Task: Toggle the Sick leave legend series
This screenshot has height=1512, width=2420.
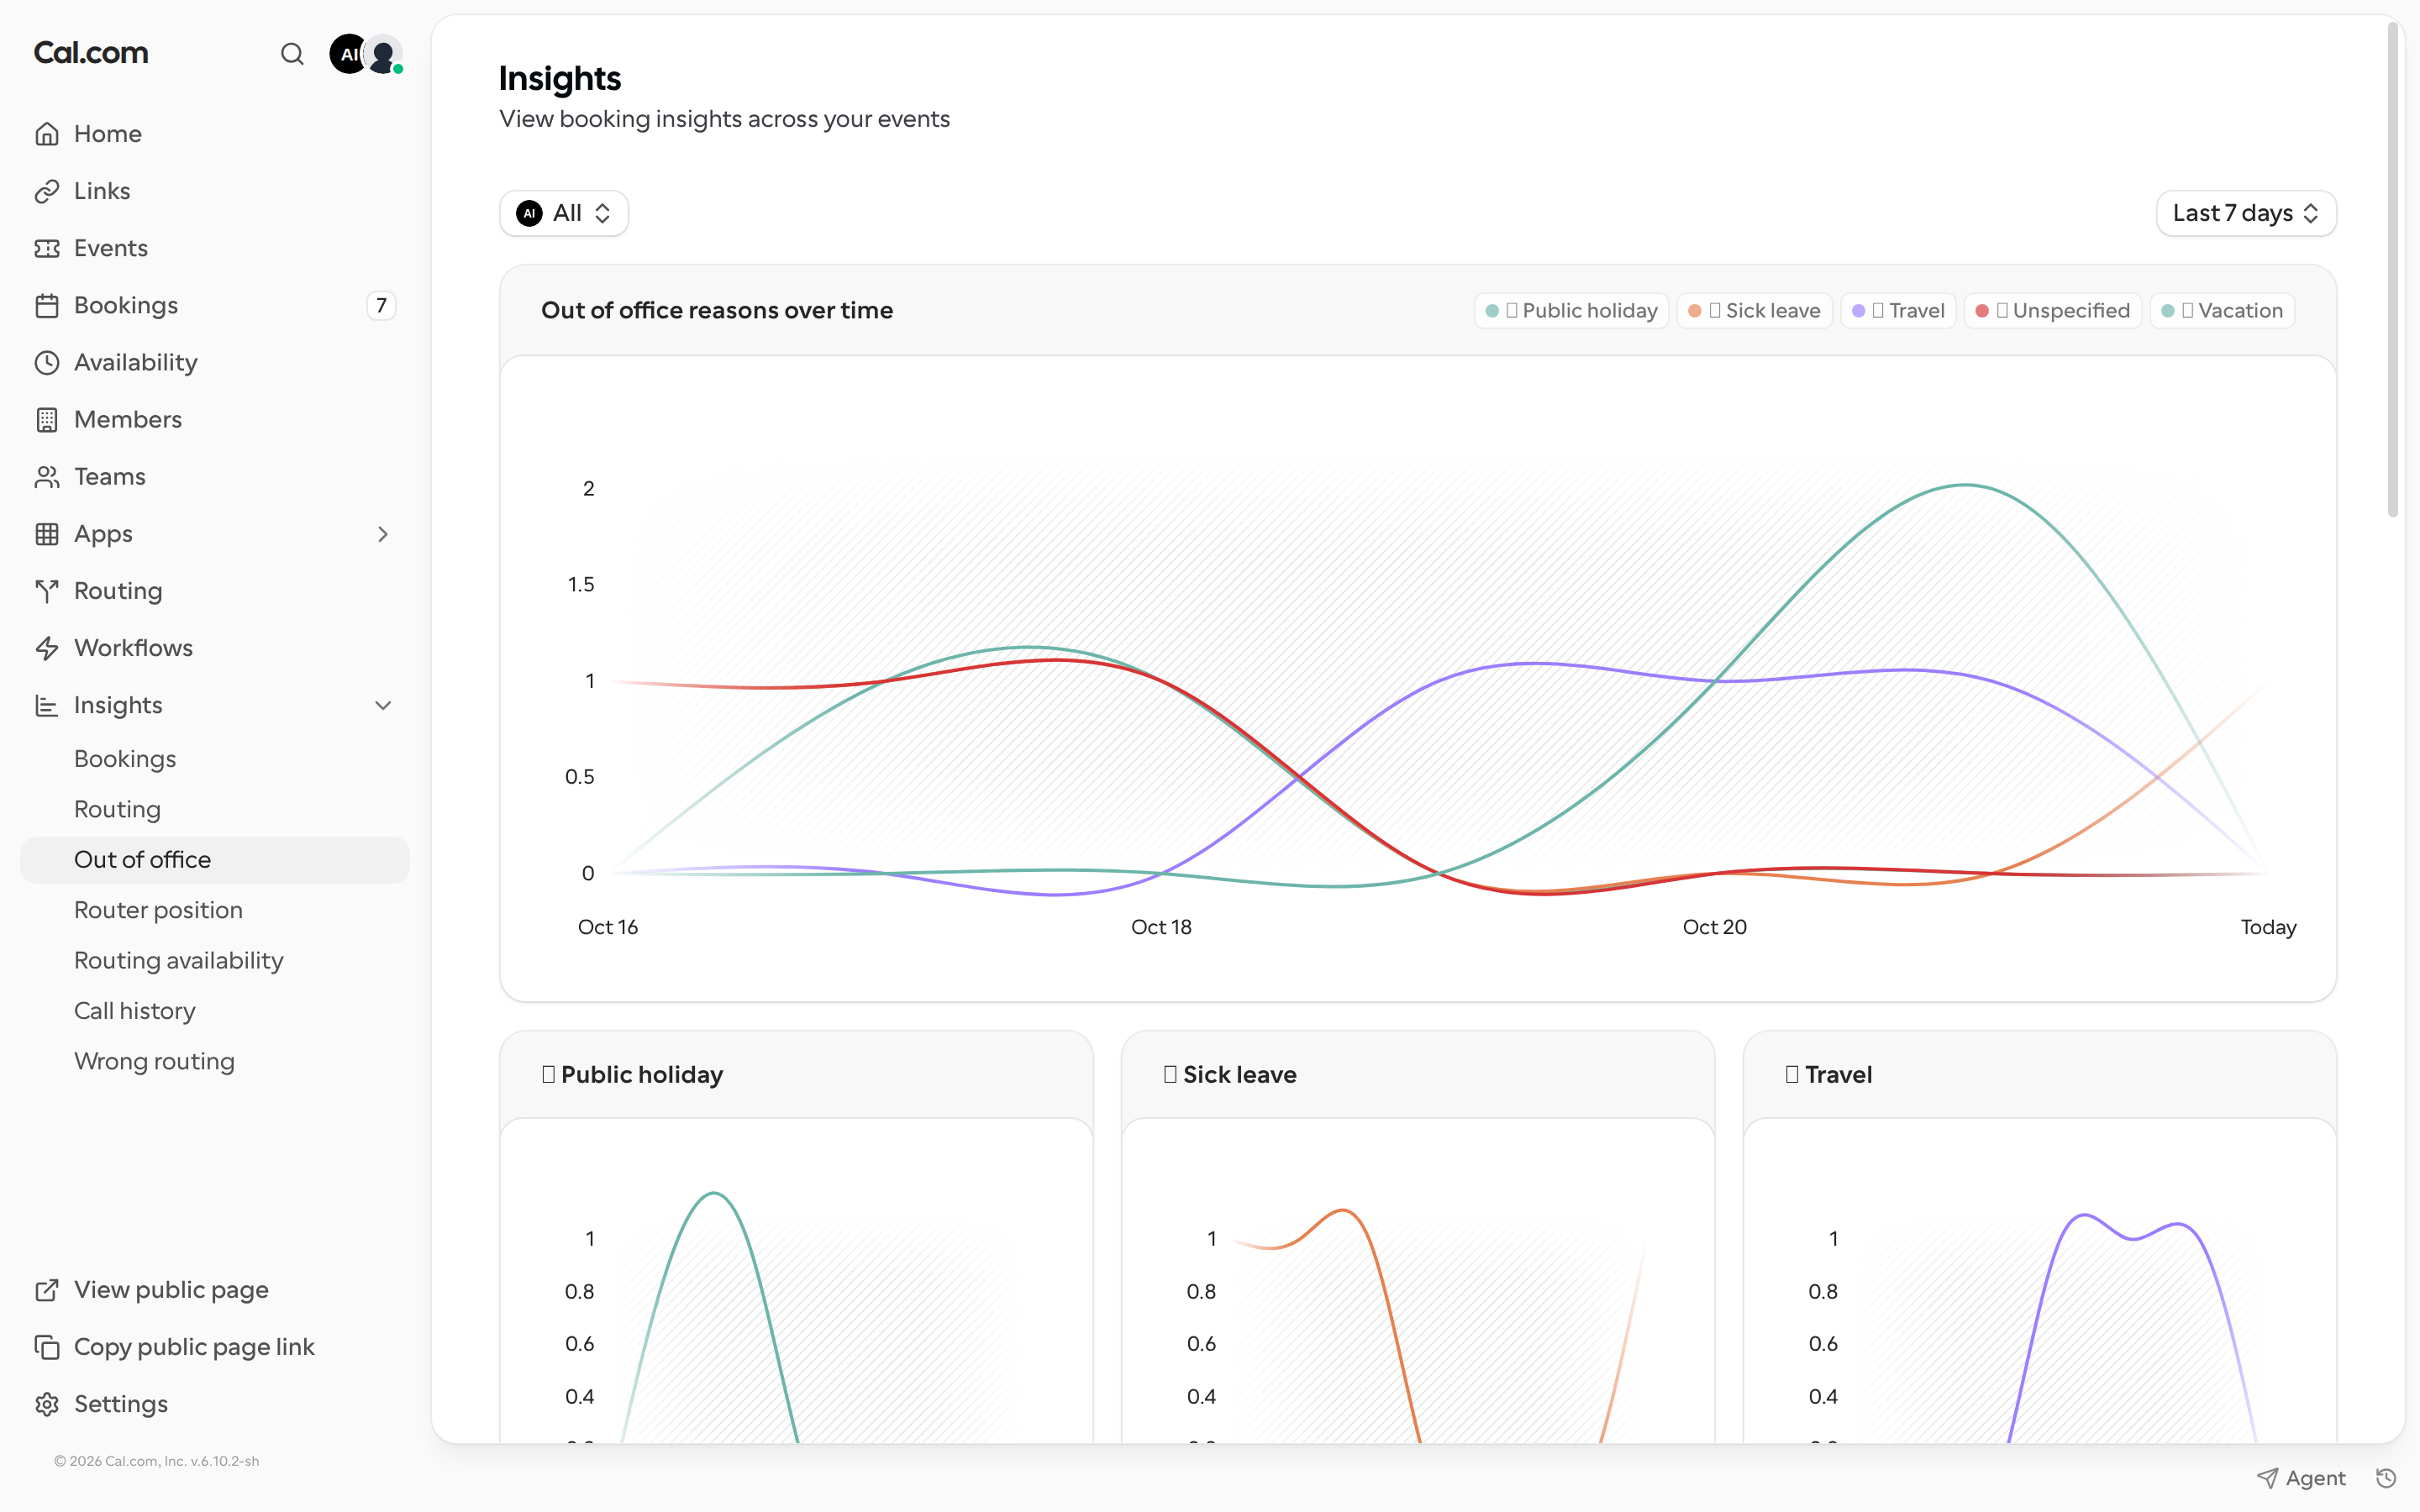Action: pyautogui.click(x=1755, y=311)
